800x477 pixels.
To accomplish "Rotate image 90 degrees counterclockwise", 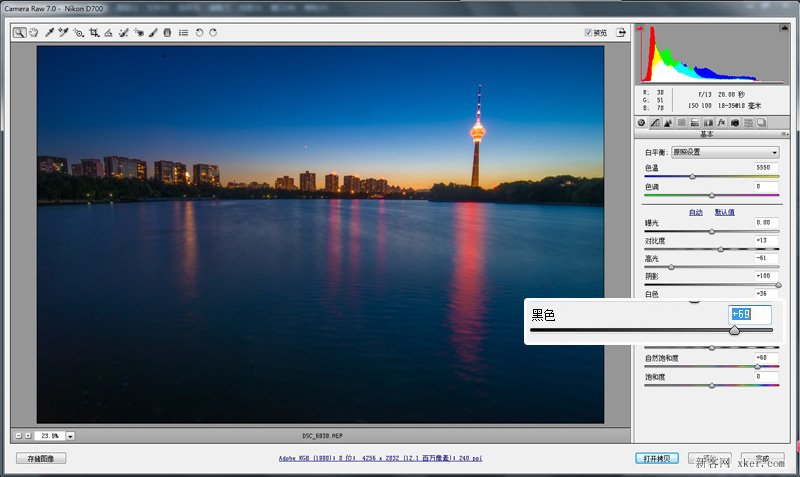I will pyautogui.click(x=199, y=33).
